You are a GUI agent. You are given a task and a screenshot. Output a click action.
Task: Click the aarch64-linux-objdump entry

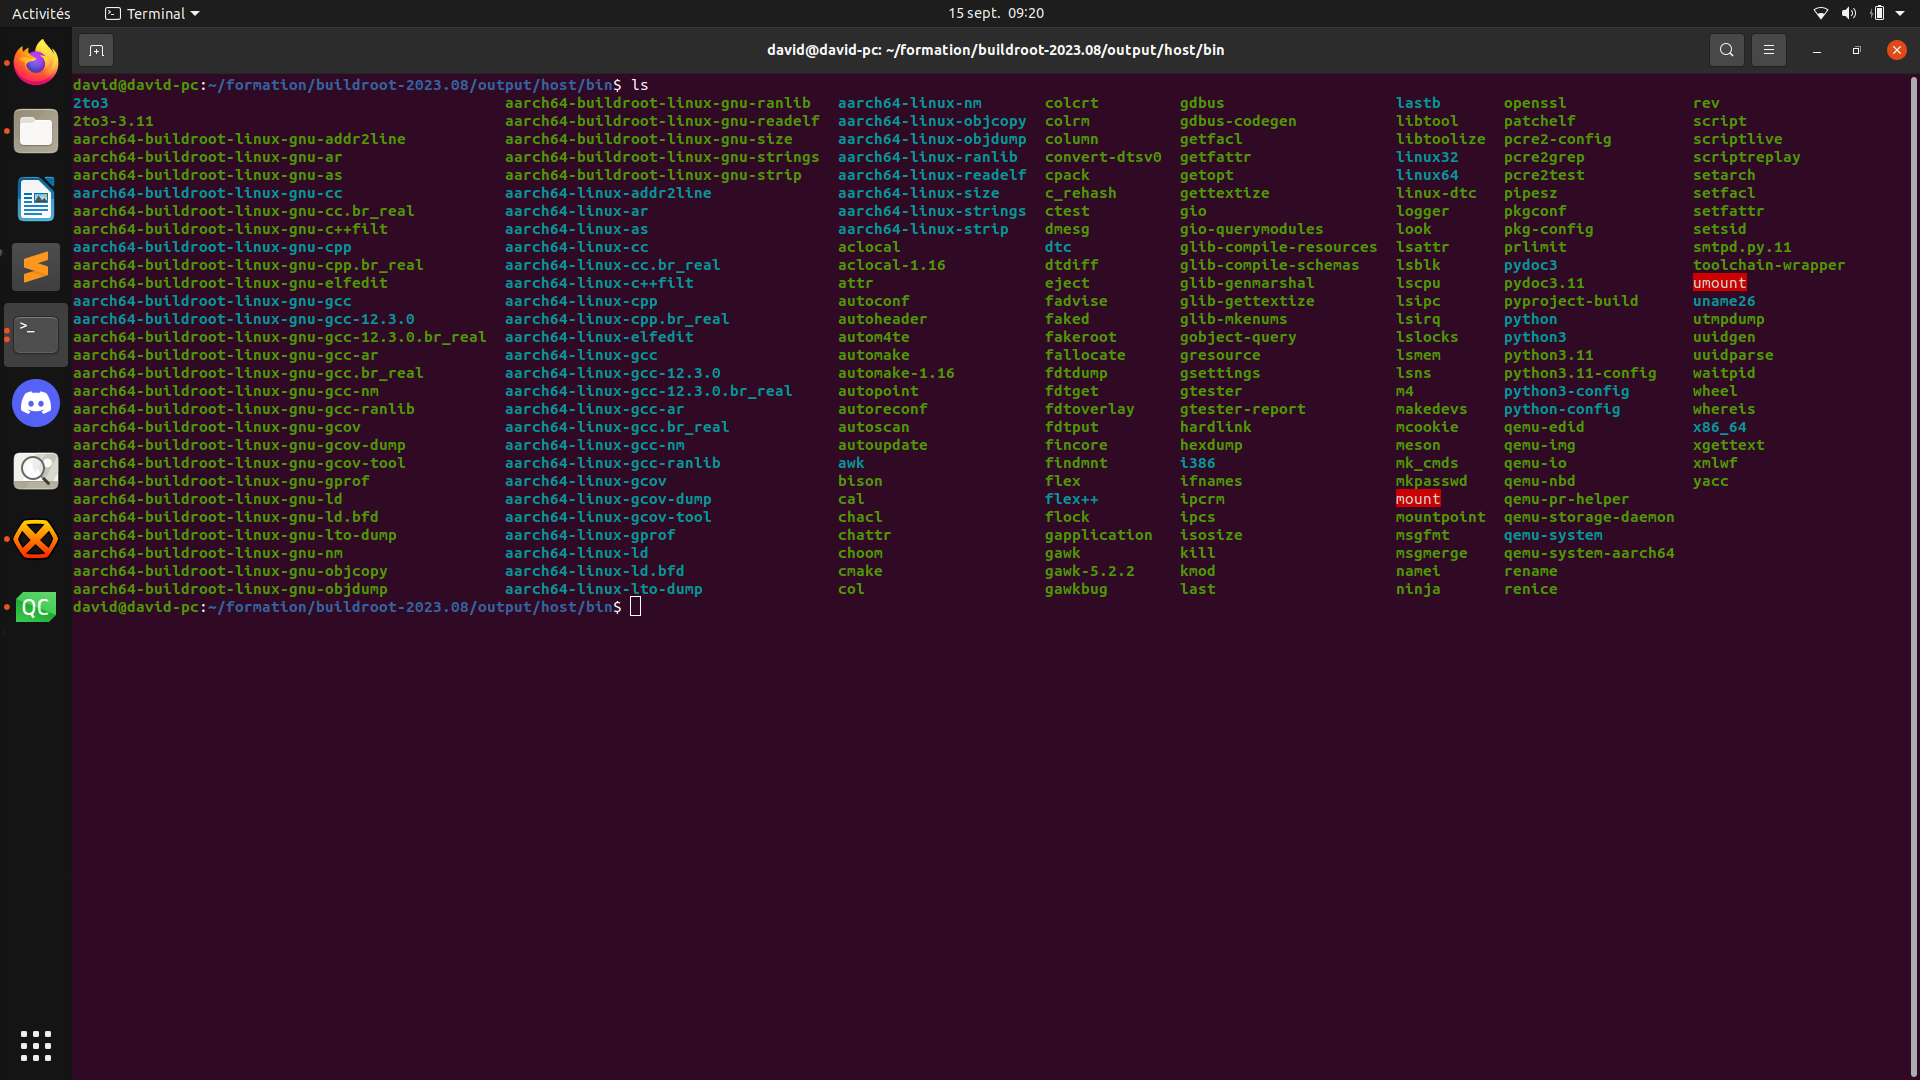coord(932,139)
